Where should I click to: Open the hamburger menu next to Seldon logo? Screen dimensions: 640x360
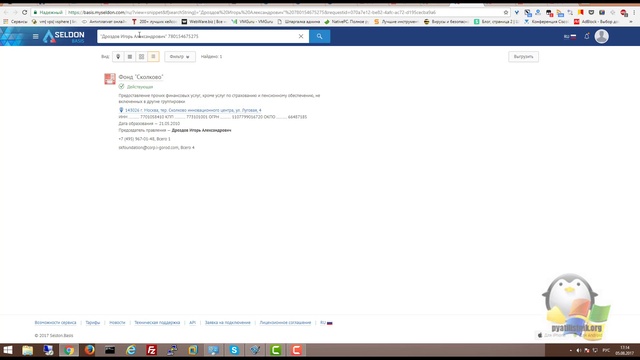pyautogui.click(x=36, y=36)
